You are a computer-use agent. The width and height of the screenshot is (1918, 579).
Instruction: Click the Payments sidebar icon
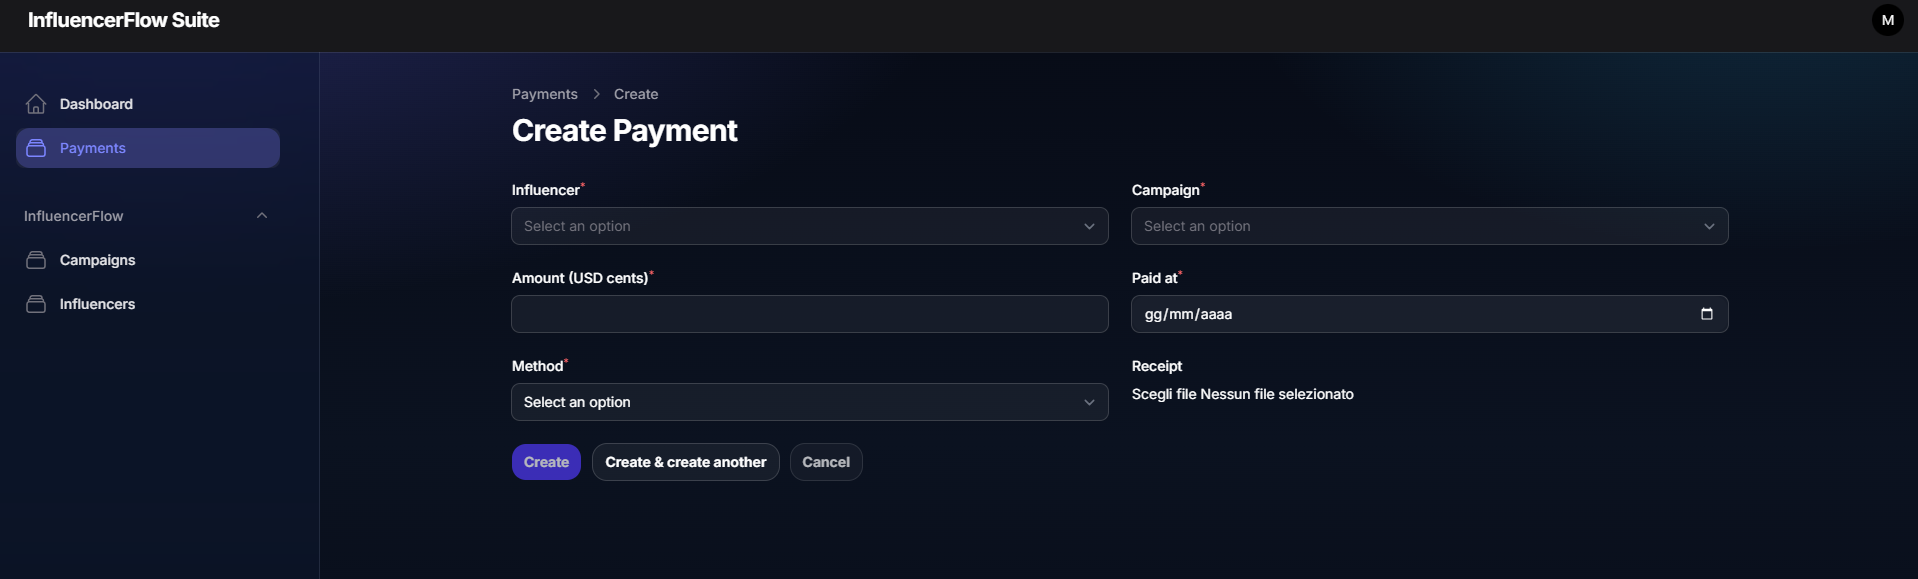point(36,148)
